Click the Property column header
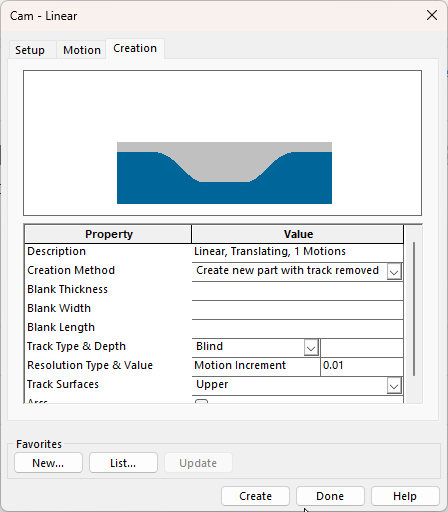Viewport: 448px width, 512px height. (x=108, y=234)
